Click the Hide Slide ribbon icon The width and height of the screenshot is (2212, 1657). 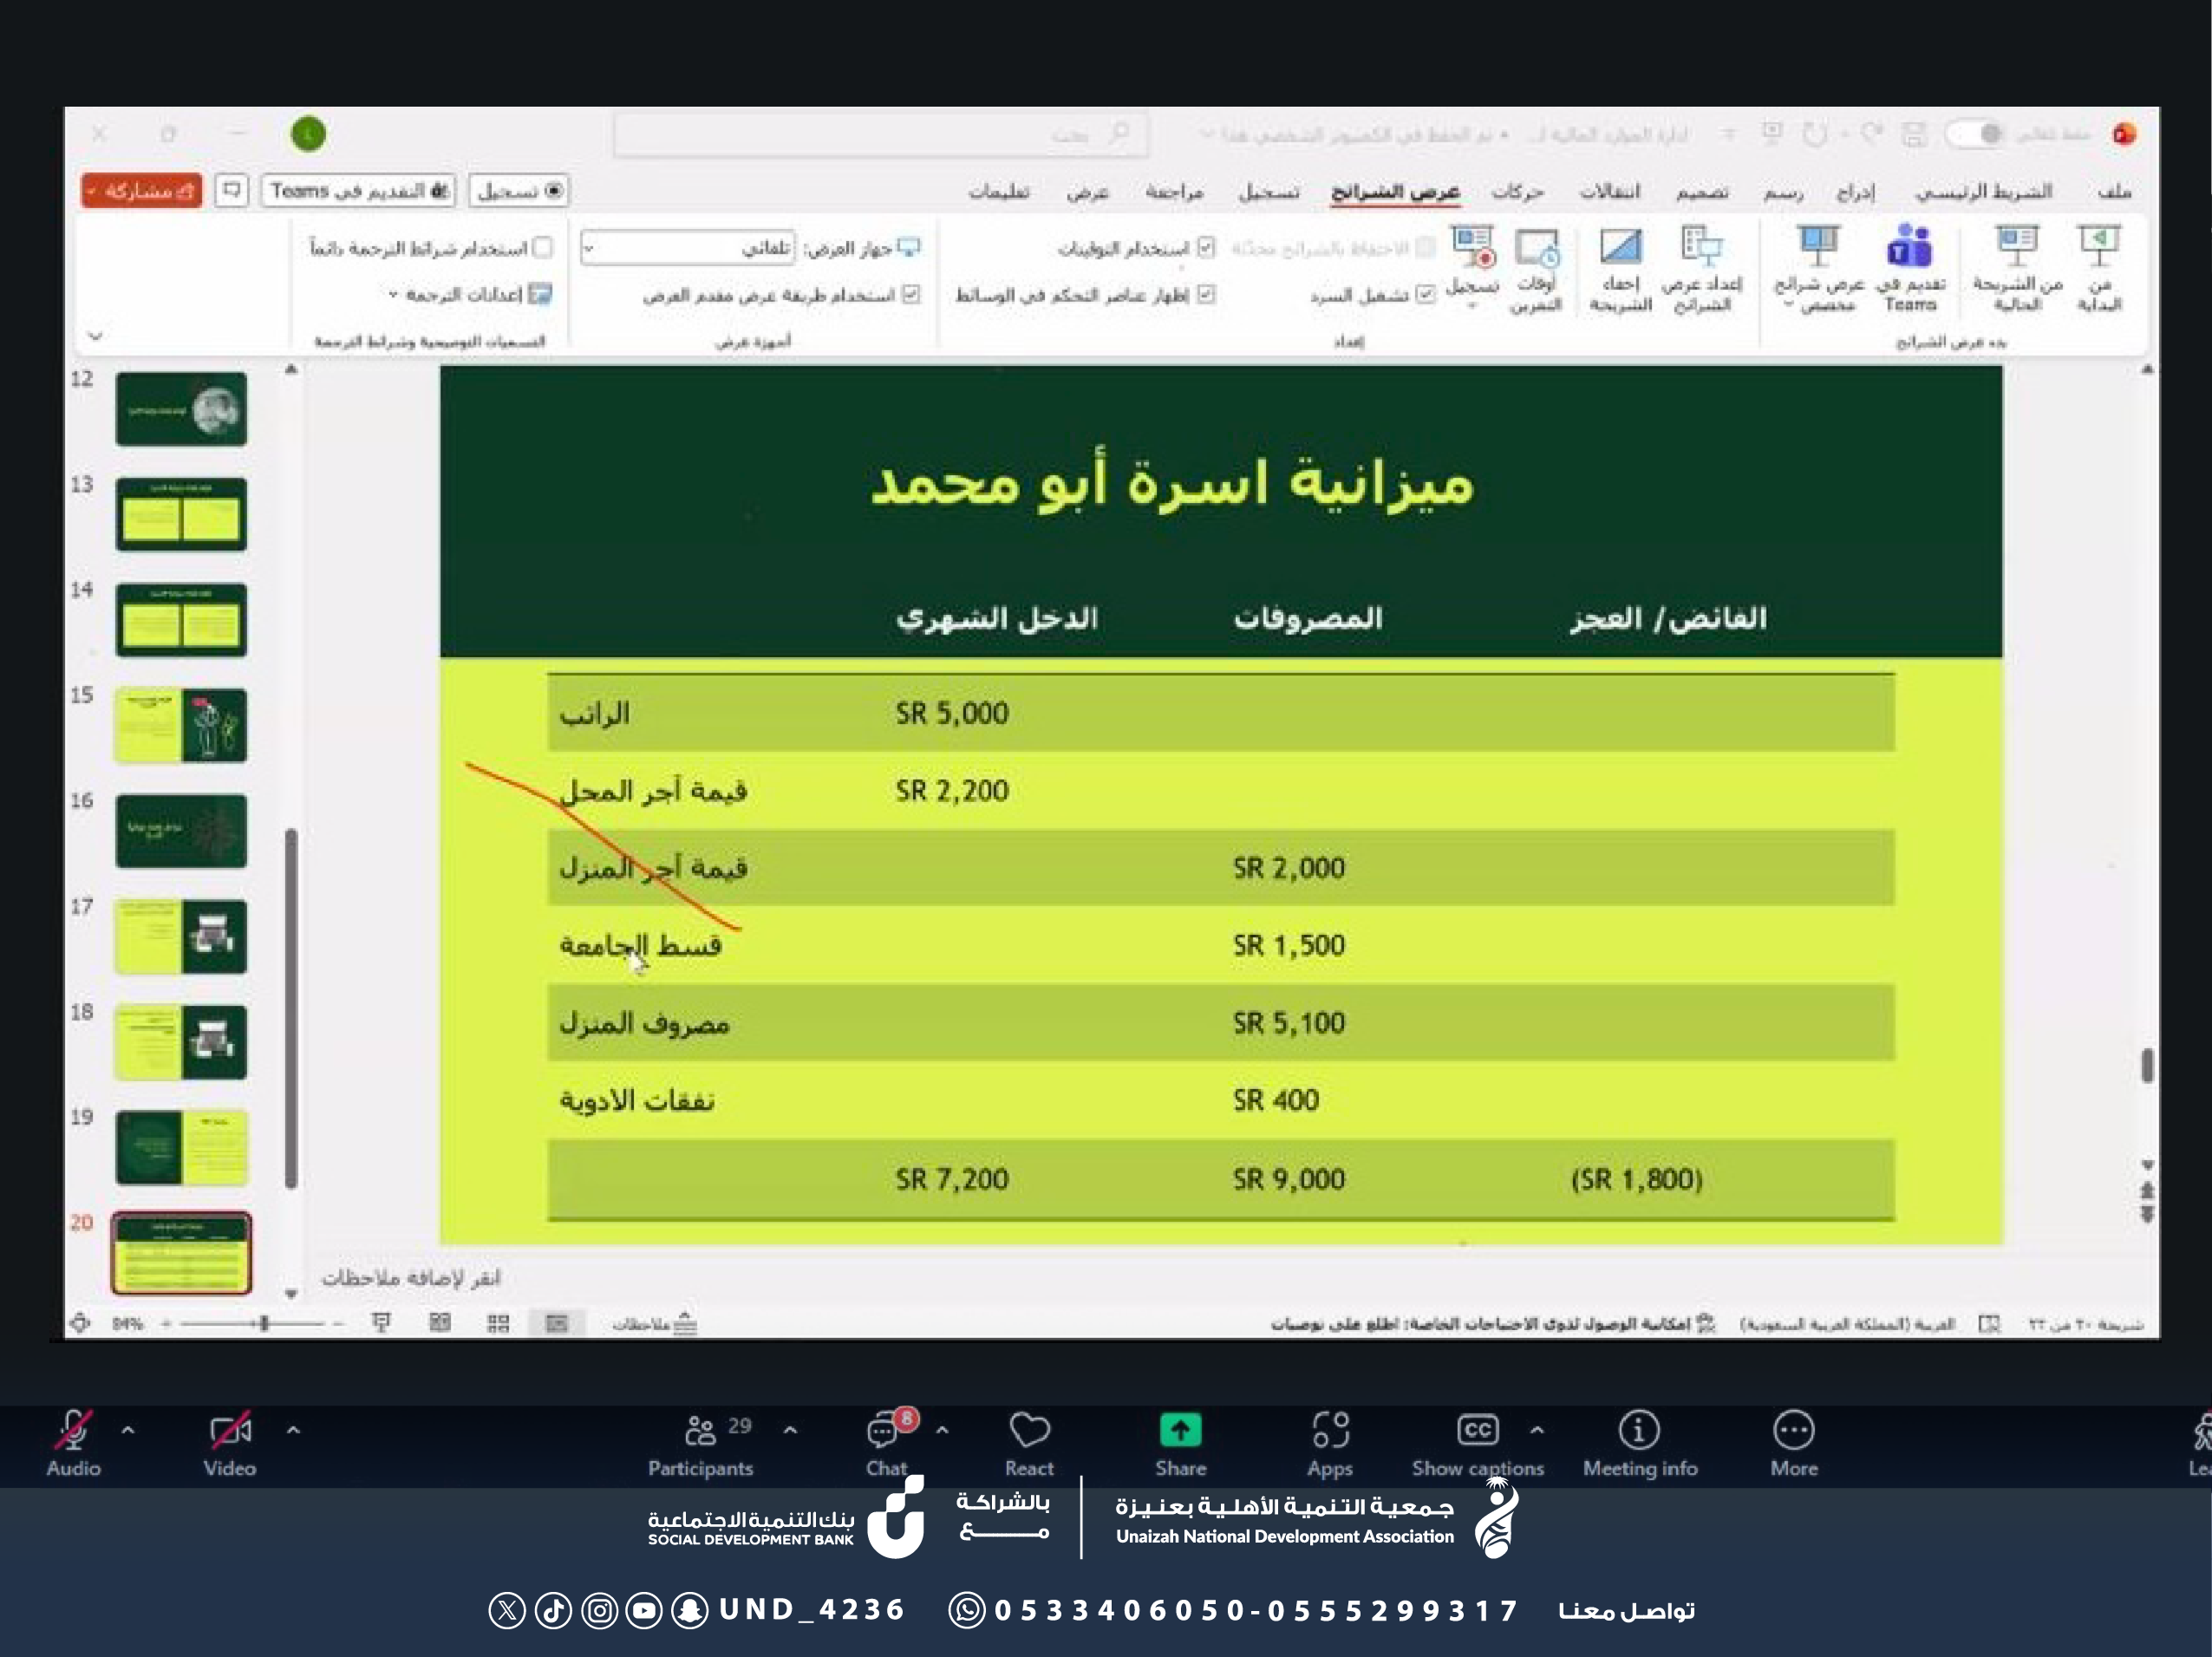[x=1620, y=248]
